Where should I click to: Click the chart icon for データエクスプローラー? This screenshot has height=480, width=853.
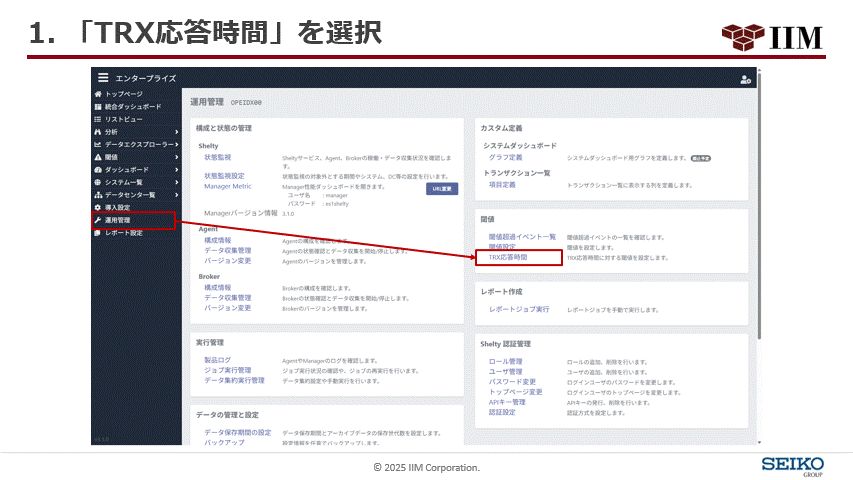point(98,144)
